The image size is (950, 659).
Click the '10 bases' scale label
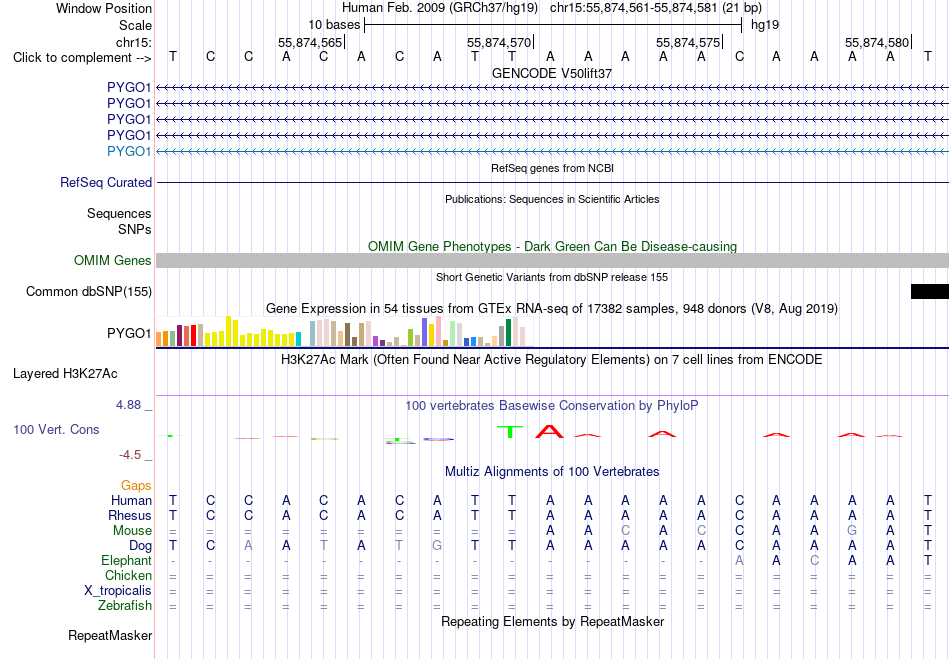334,25
